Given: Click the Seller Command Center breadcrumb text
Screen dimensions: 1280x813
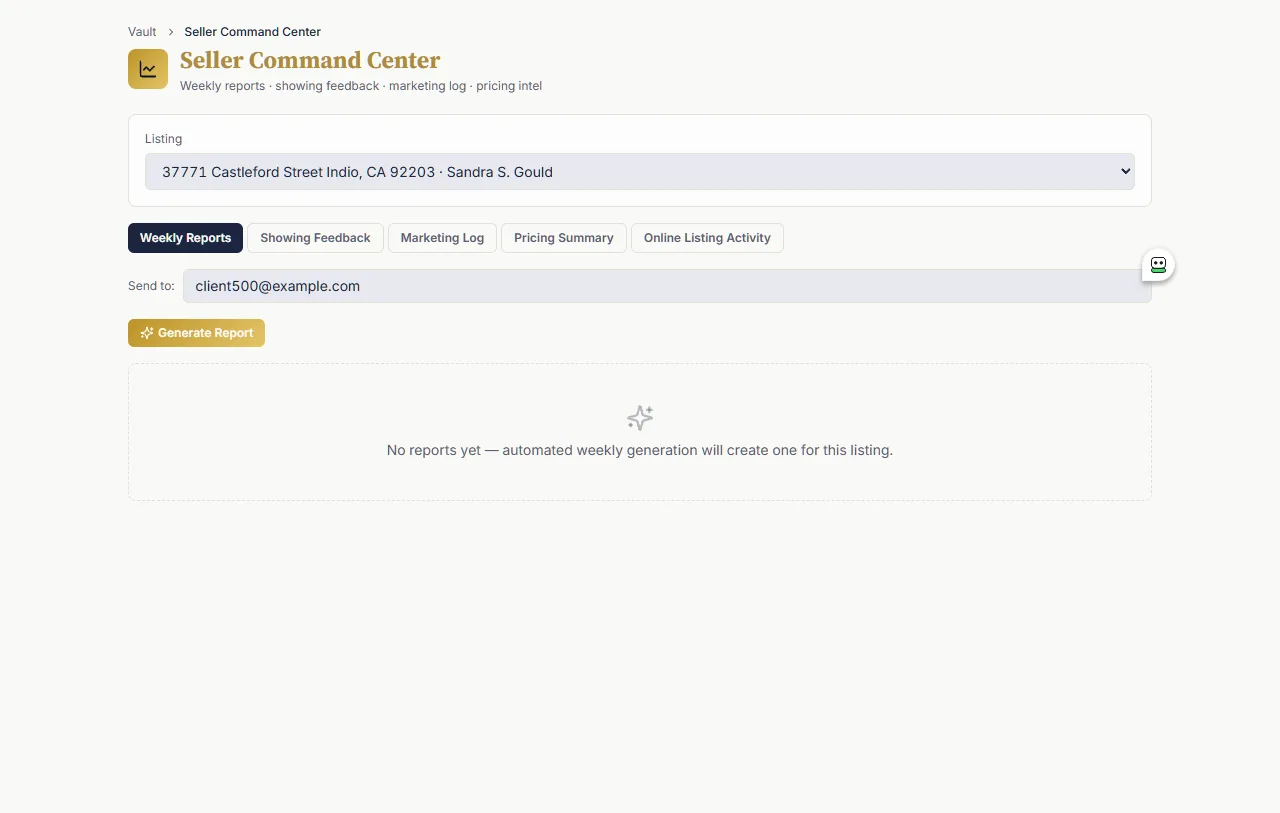Looking at the screenshot, I should 252,32.
